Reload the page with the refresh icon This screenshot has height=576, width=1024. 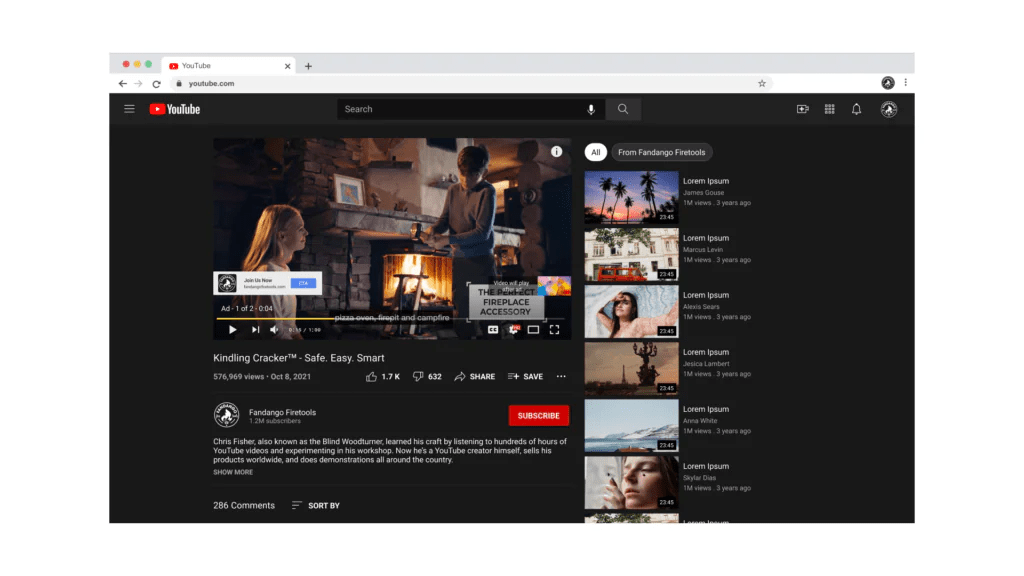(157, 84)
